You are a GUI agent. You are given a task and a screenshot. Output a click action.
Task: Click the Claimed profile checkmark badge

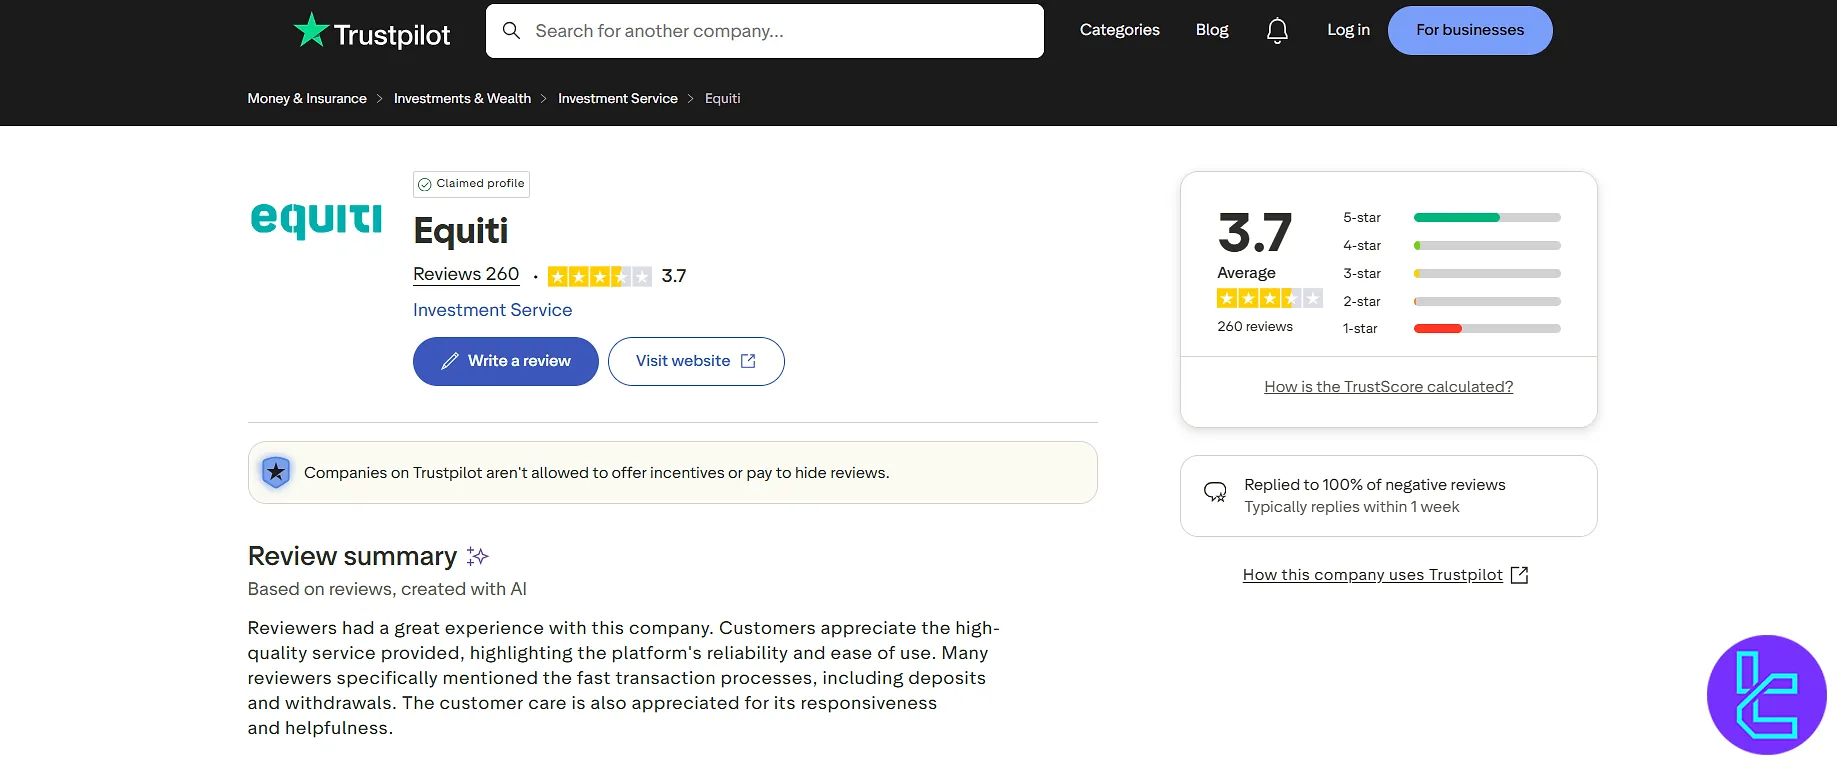tap(427, 184)
